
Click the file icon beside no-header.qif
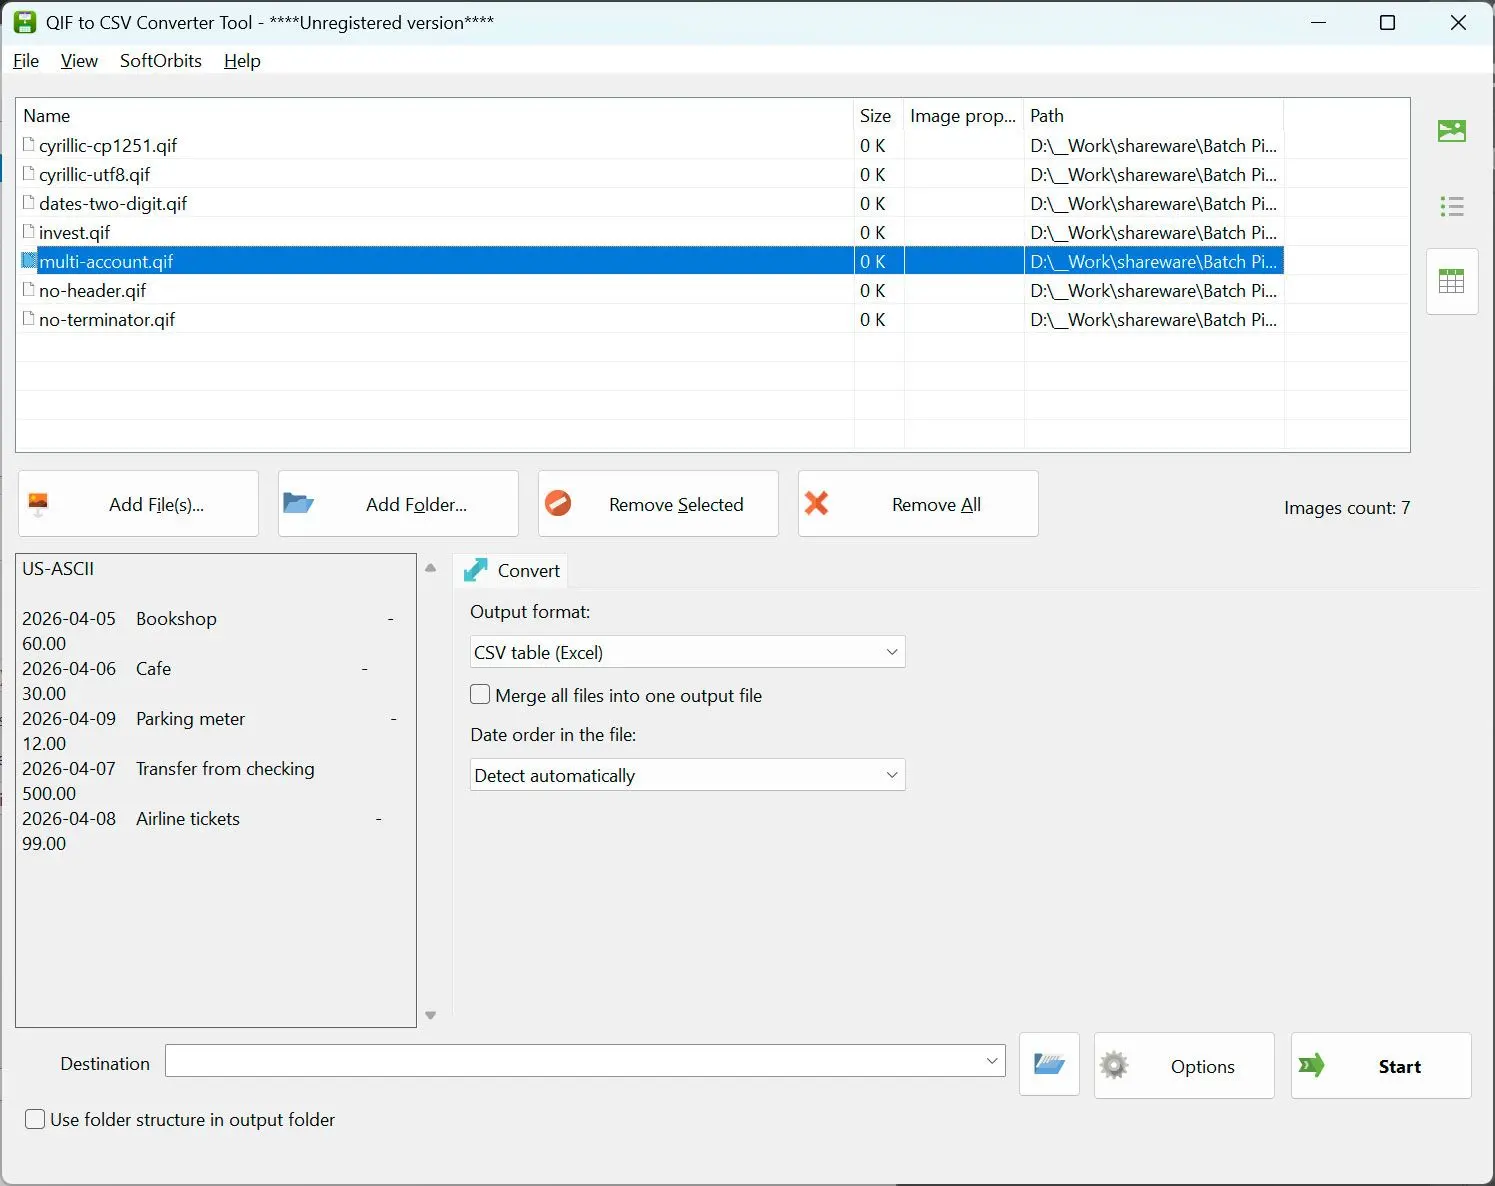[x=29, y=290]
